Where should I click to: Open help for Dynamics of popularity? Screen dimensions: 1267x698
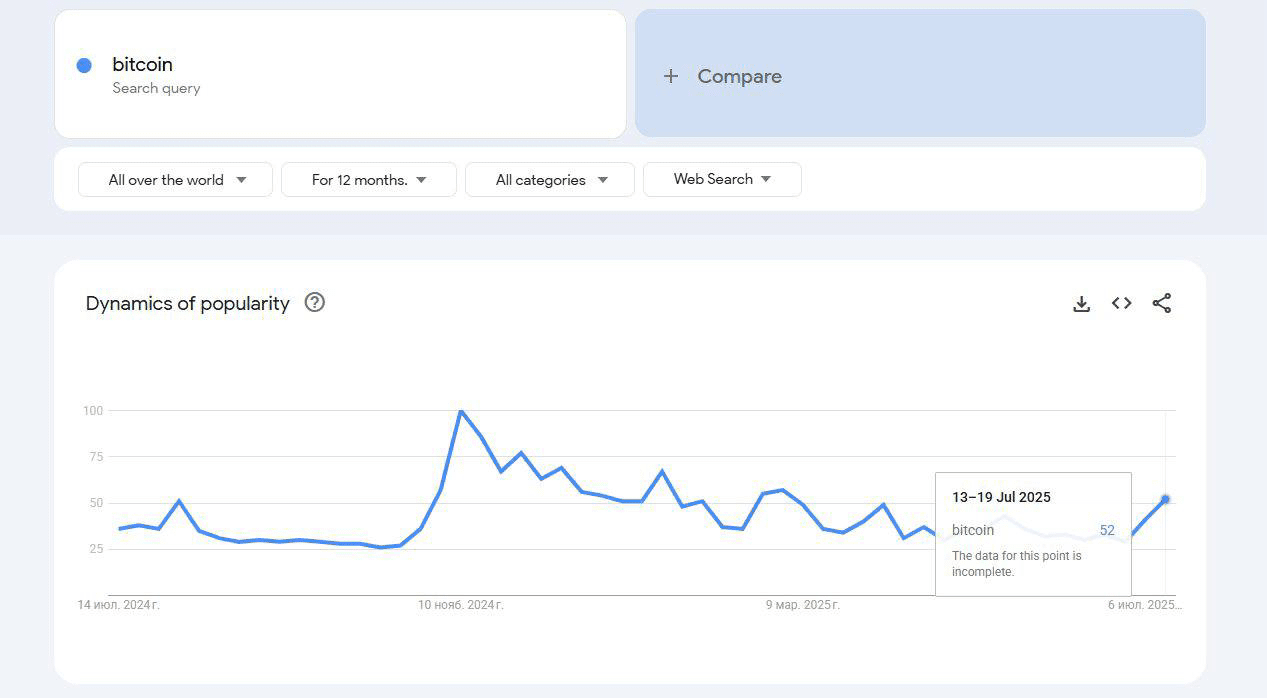pos(315,302)
